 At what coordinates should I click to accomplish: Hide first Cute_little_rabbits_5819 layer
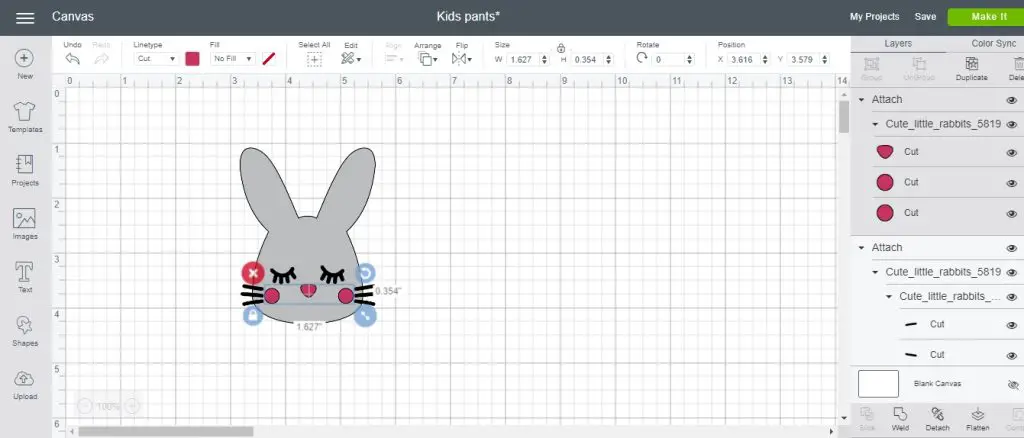(x=1012, y=125)
